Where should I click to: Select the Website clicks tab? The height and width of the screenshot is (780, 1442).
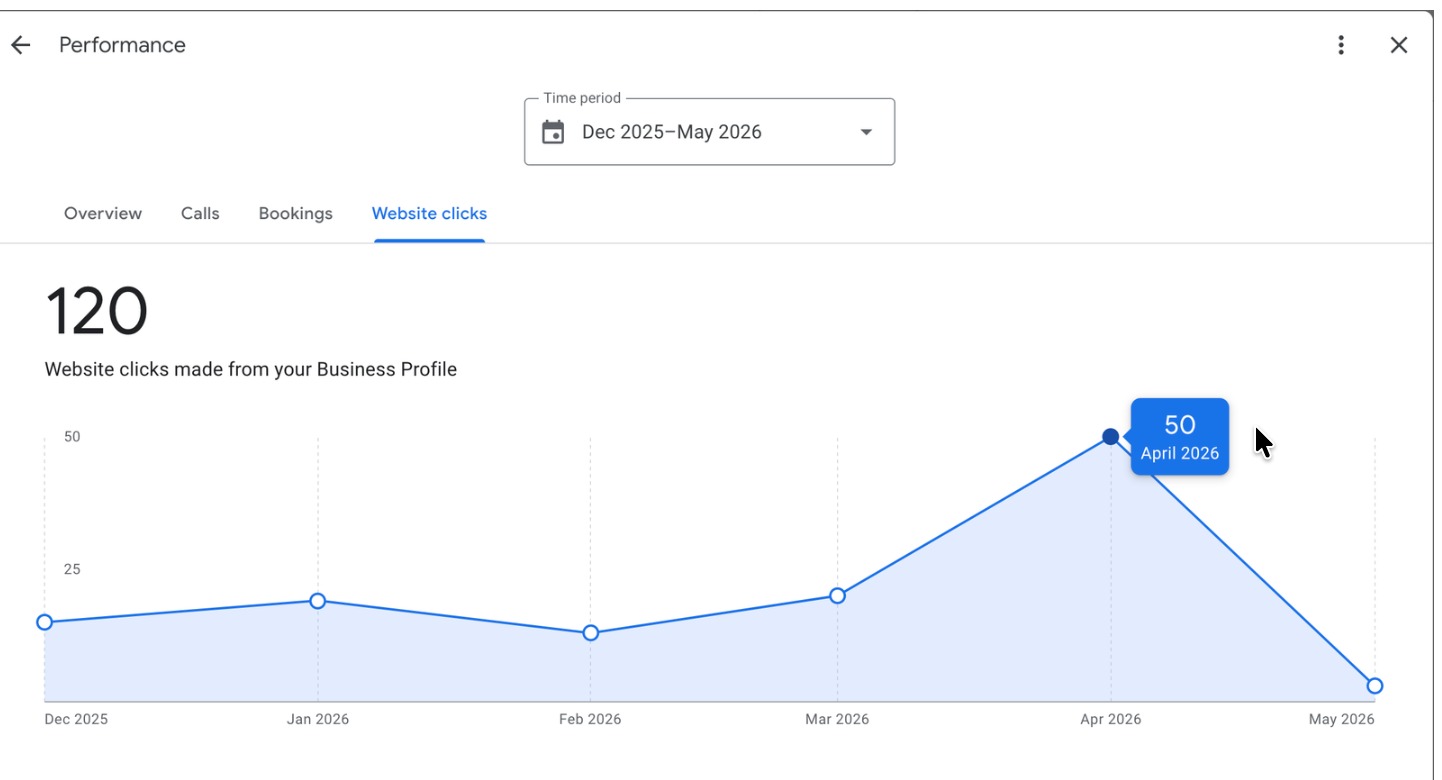(x=429, y=213)
